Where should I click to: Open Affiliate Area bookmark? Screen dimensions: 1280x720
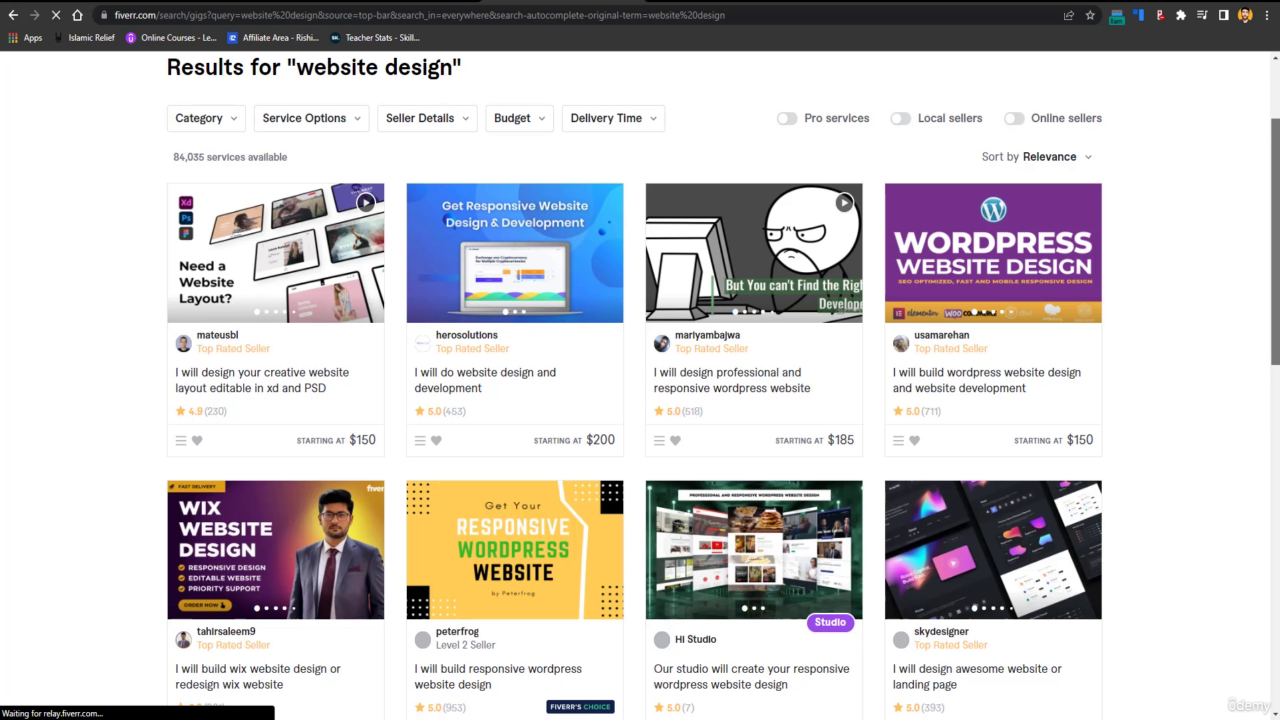273,38
